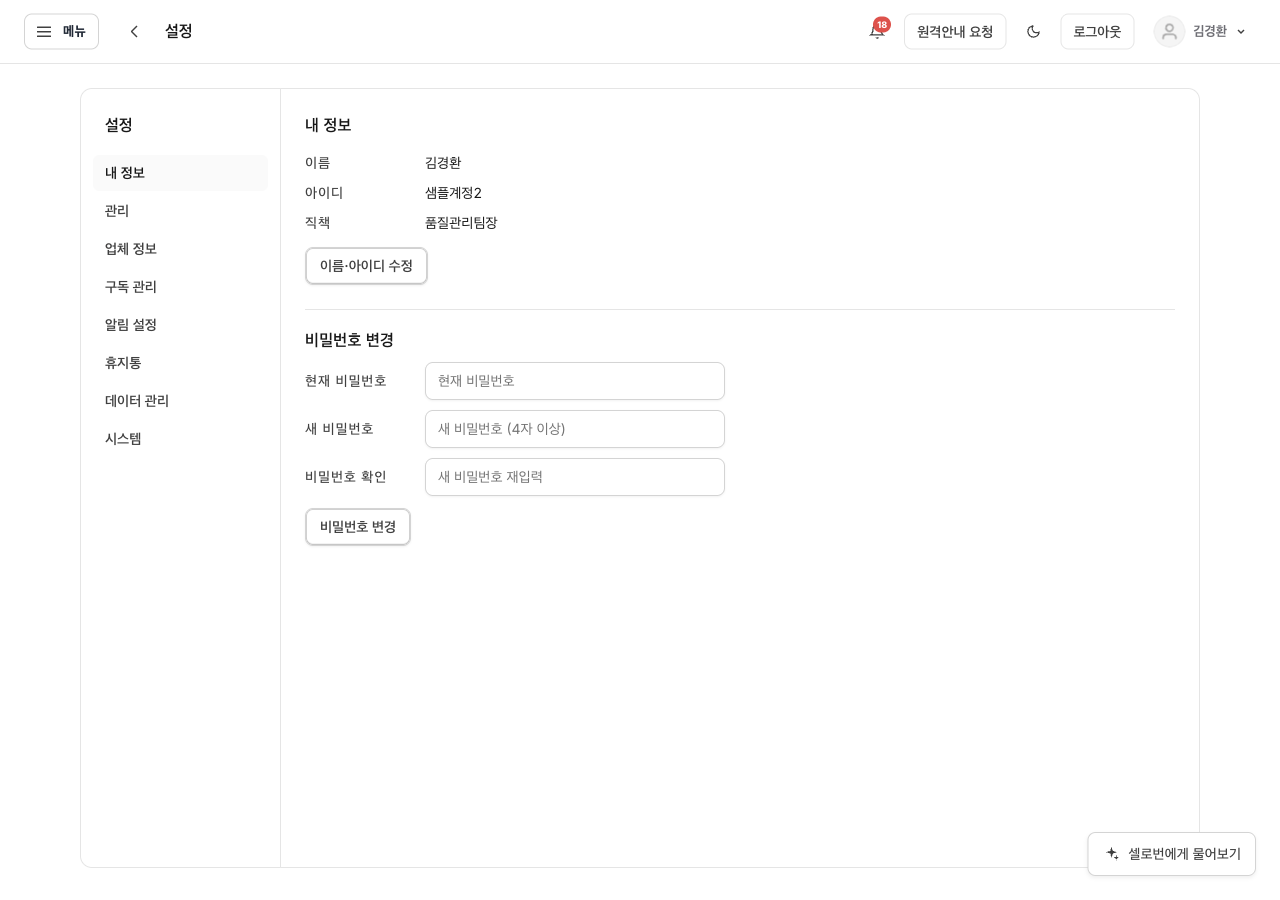The width and height of the screenshot is (1280, 900).
Task: Click the name value 김경환 in 내 정보
Action: (x=443, y=163)
